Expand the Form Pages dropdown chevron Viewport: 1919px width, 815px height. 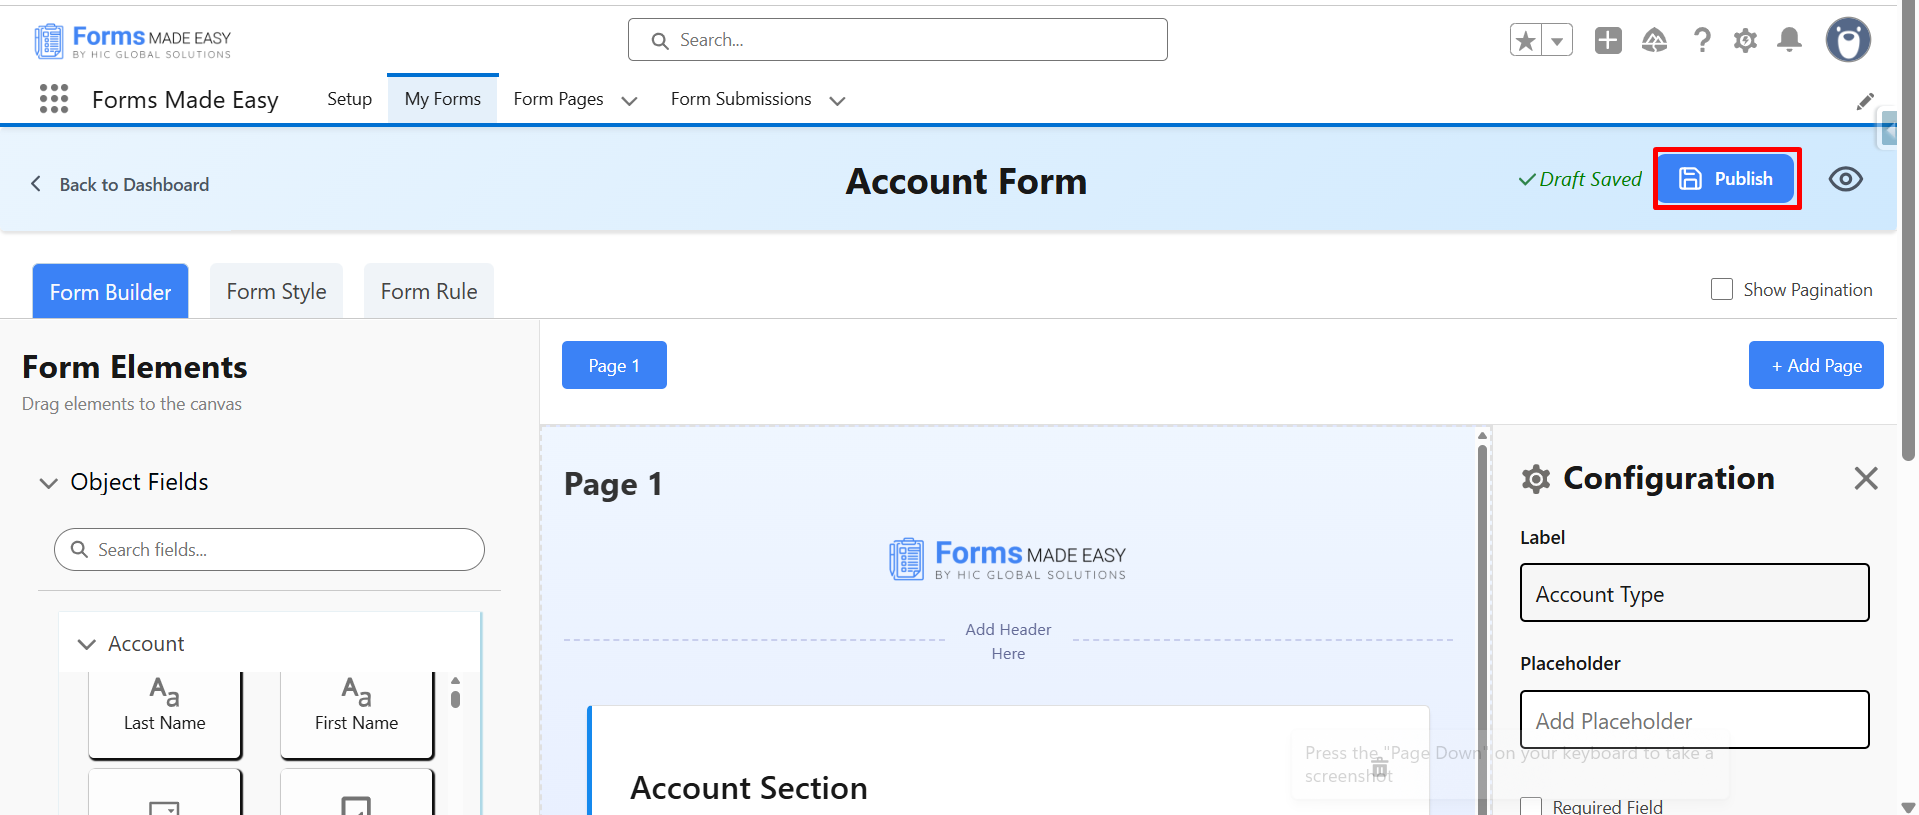(629, 100)
